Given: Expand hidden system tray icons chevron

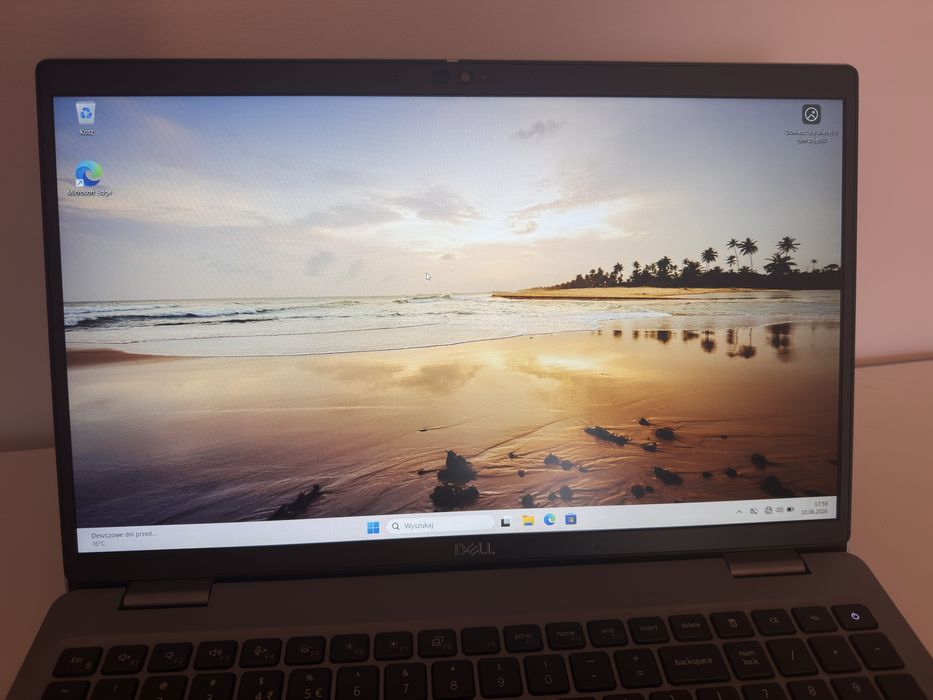Looking at the screenshot, I should (739, 512).
